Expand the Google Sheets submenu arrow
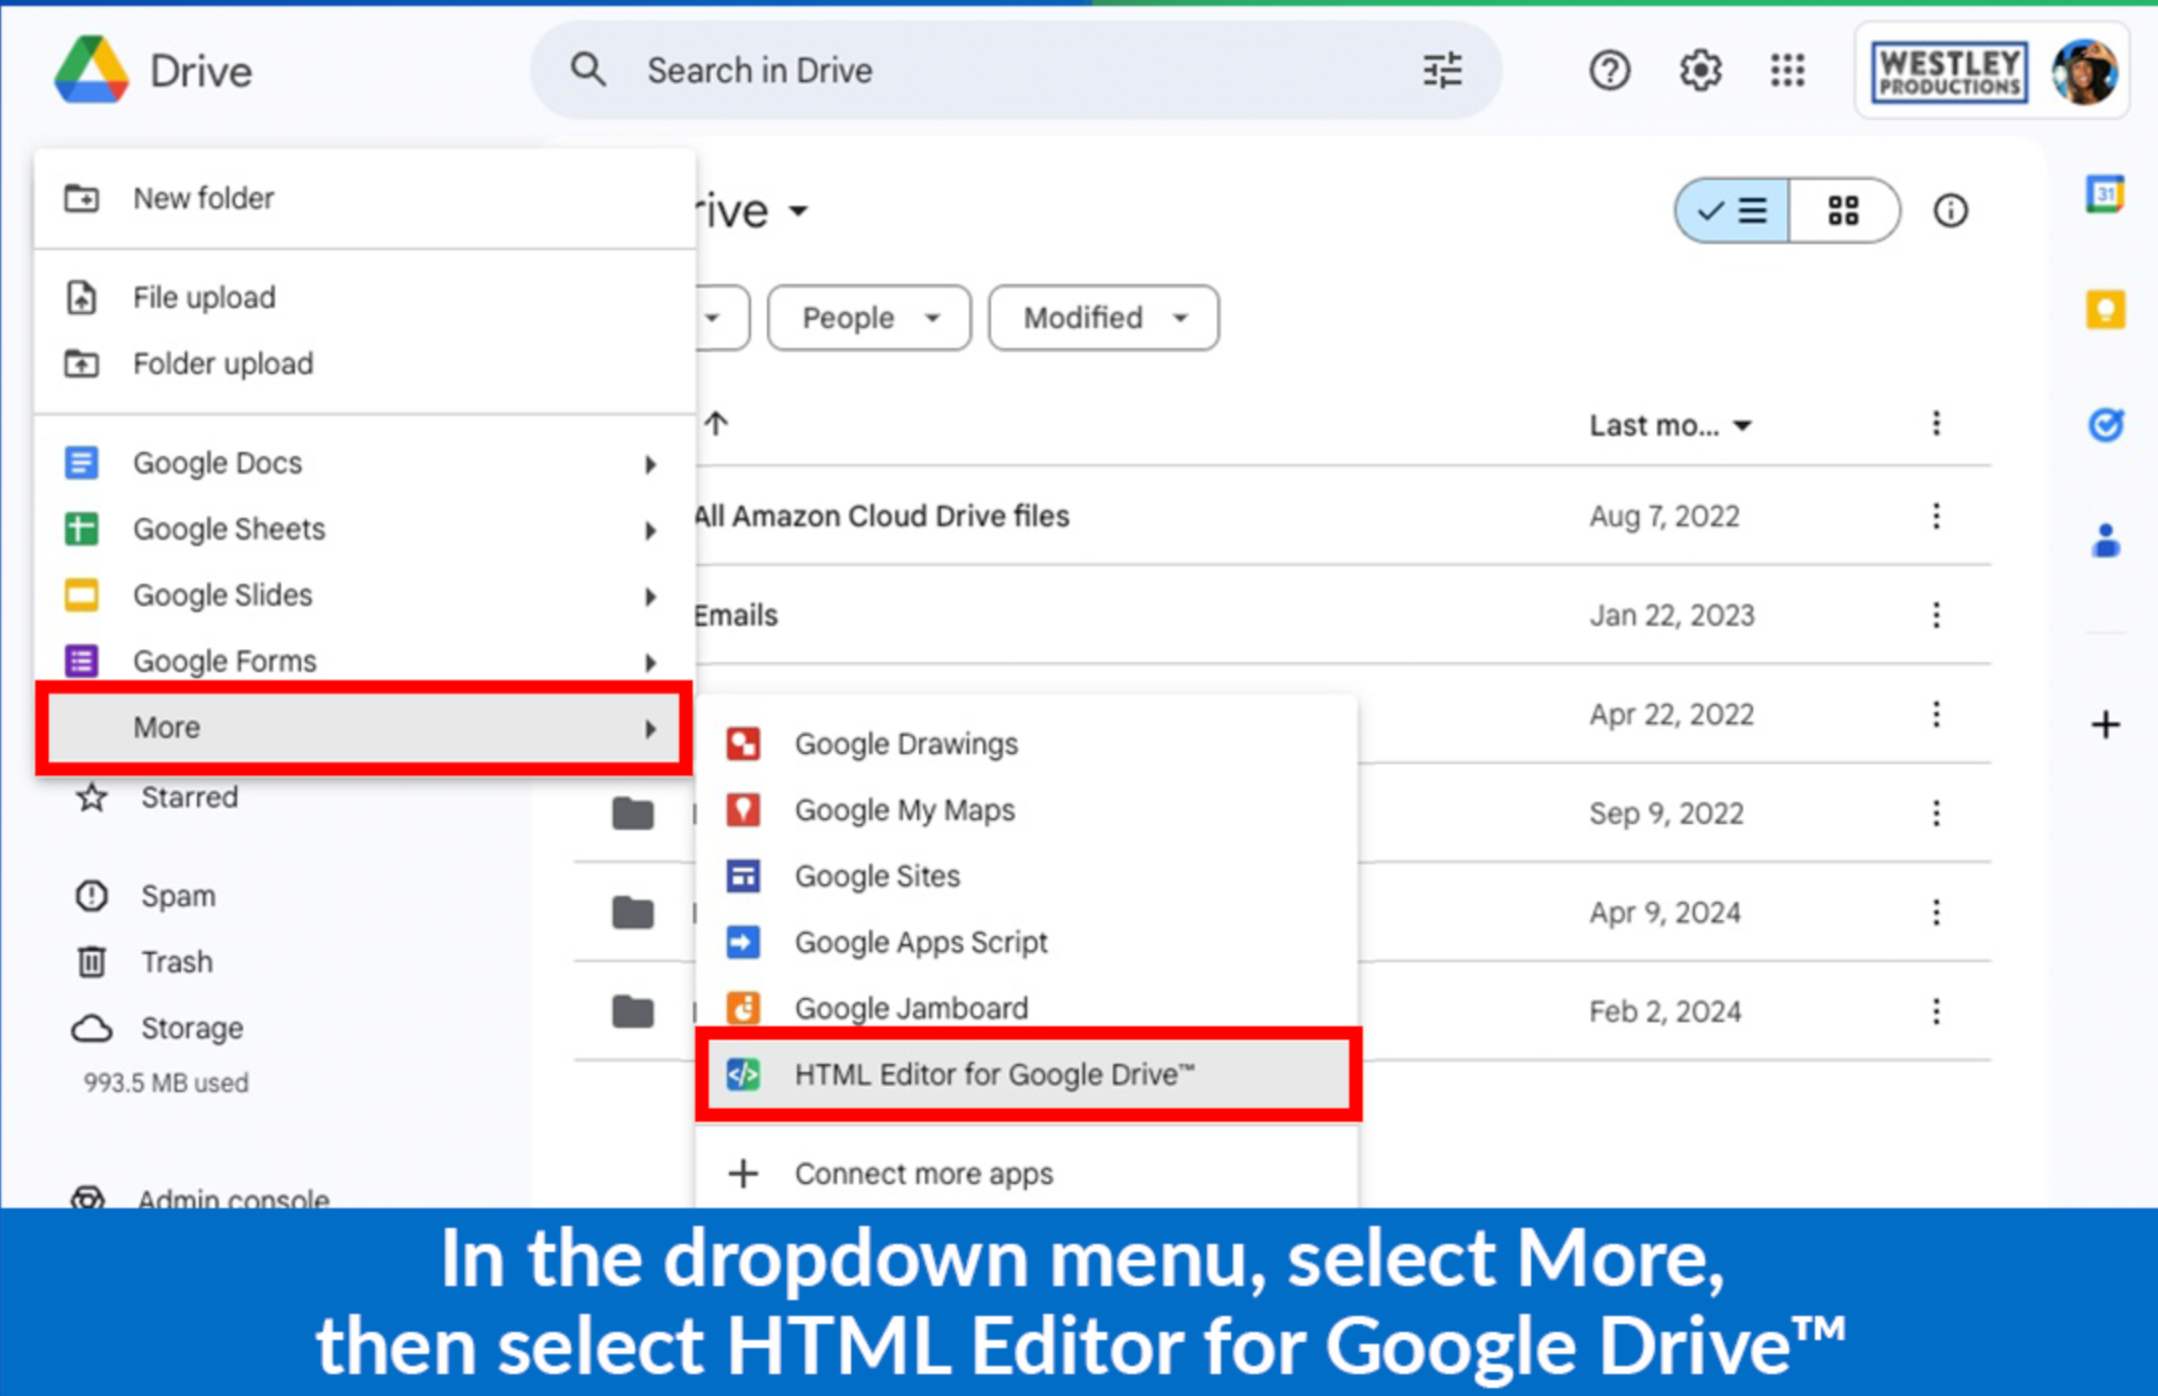This screenshot has height=1396, width=2158. (650, 530)
